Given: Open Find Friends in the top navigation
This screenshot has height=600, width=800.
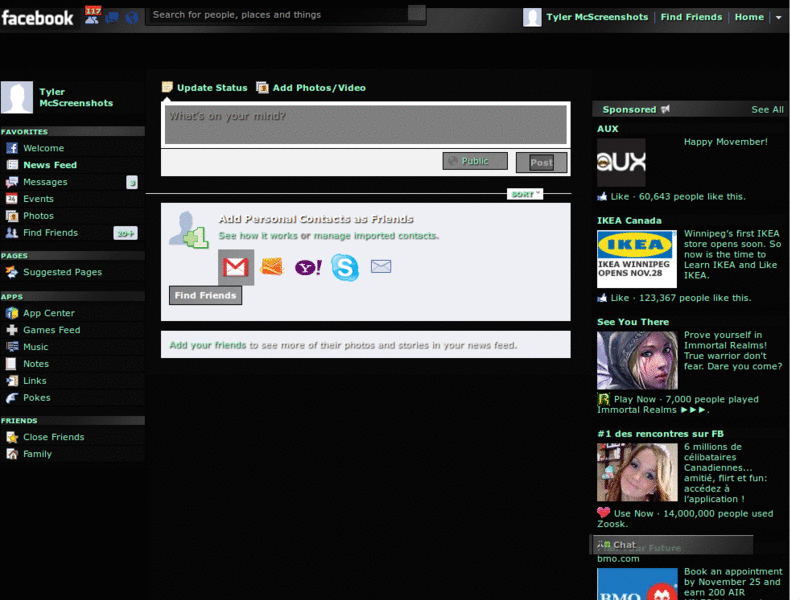Looking at the screenshot, I should tap(691, 17).
